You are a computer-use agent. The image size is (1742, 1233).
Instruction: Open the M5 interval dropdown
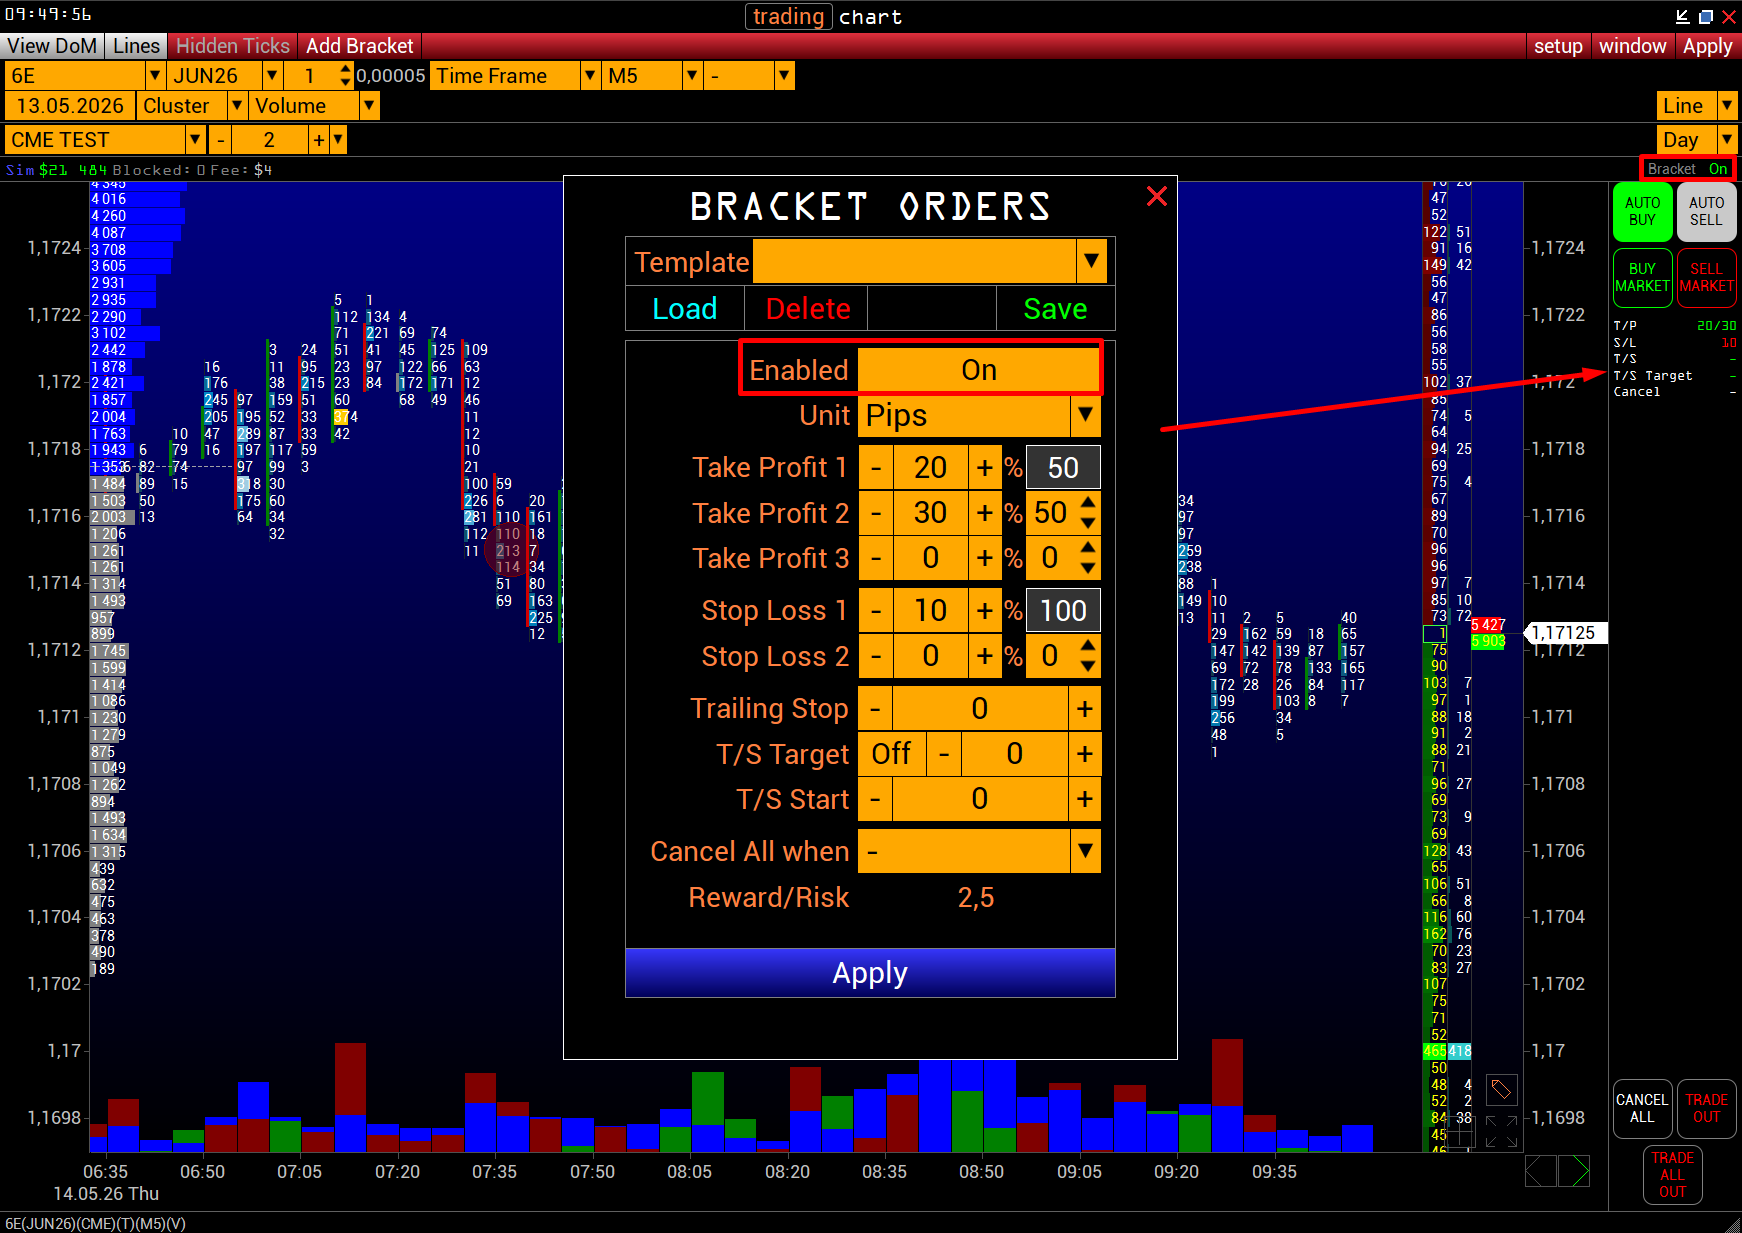(x=692, y=76)
